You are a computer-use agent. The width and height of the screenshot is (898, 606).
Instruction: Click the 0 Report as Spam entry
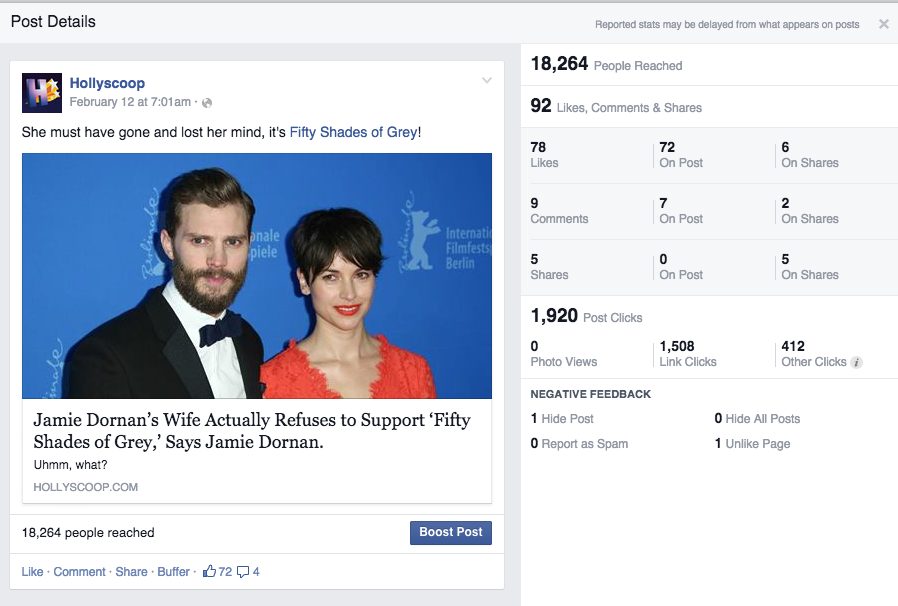[579, 444]
